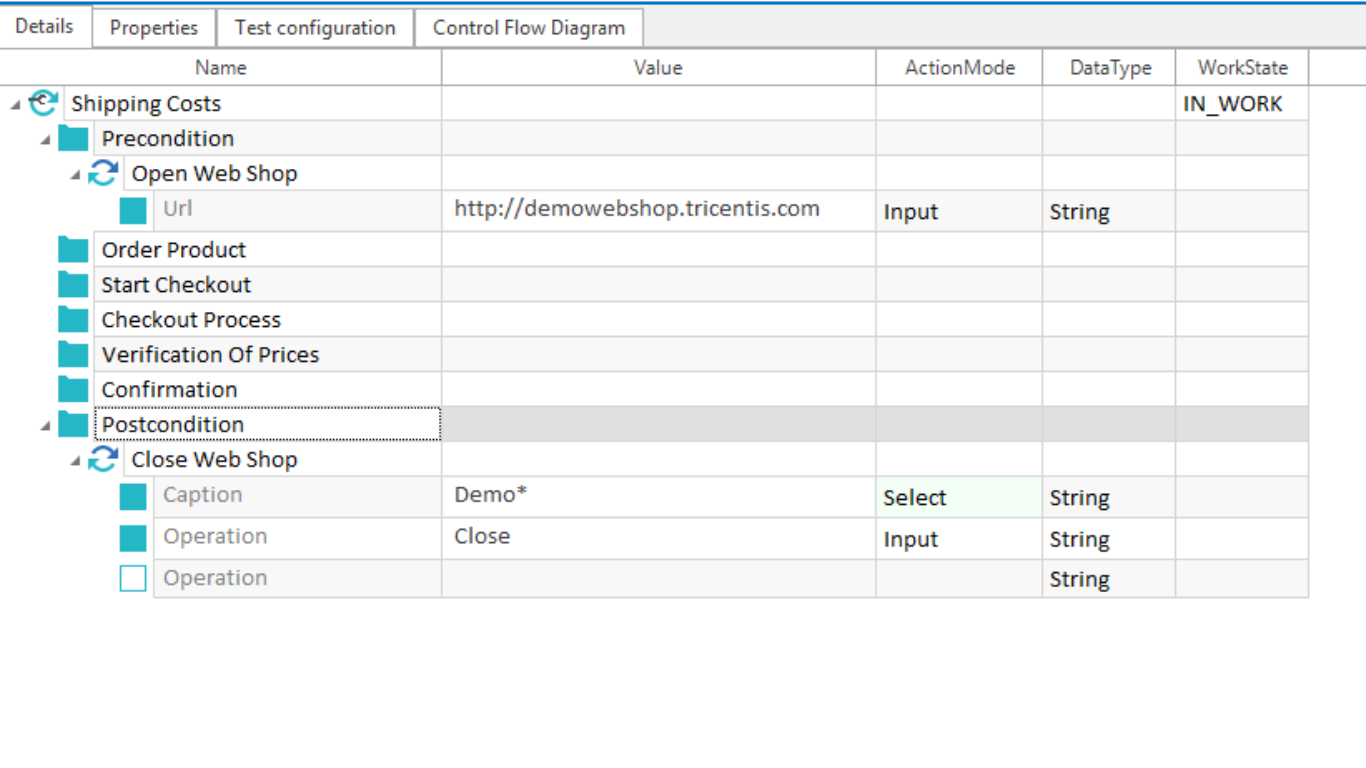Click the WorkState column header
Viewport: 1366px width, 768px height.
click(x=1242, y=68)
